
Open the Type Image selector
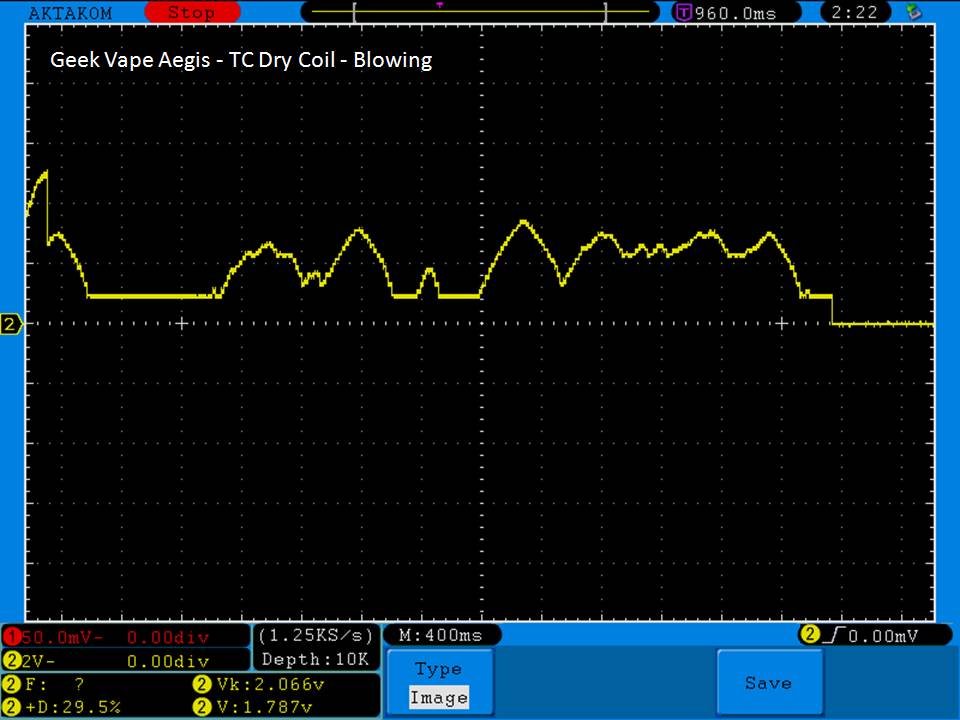[x=439, y=683]
